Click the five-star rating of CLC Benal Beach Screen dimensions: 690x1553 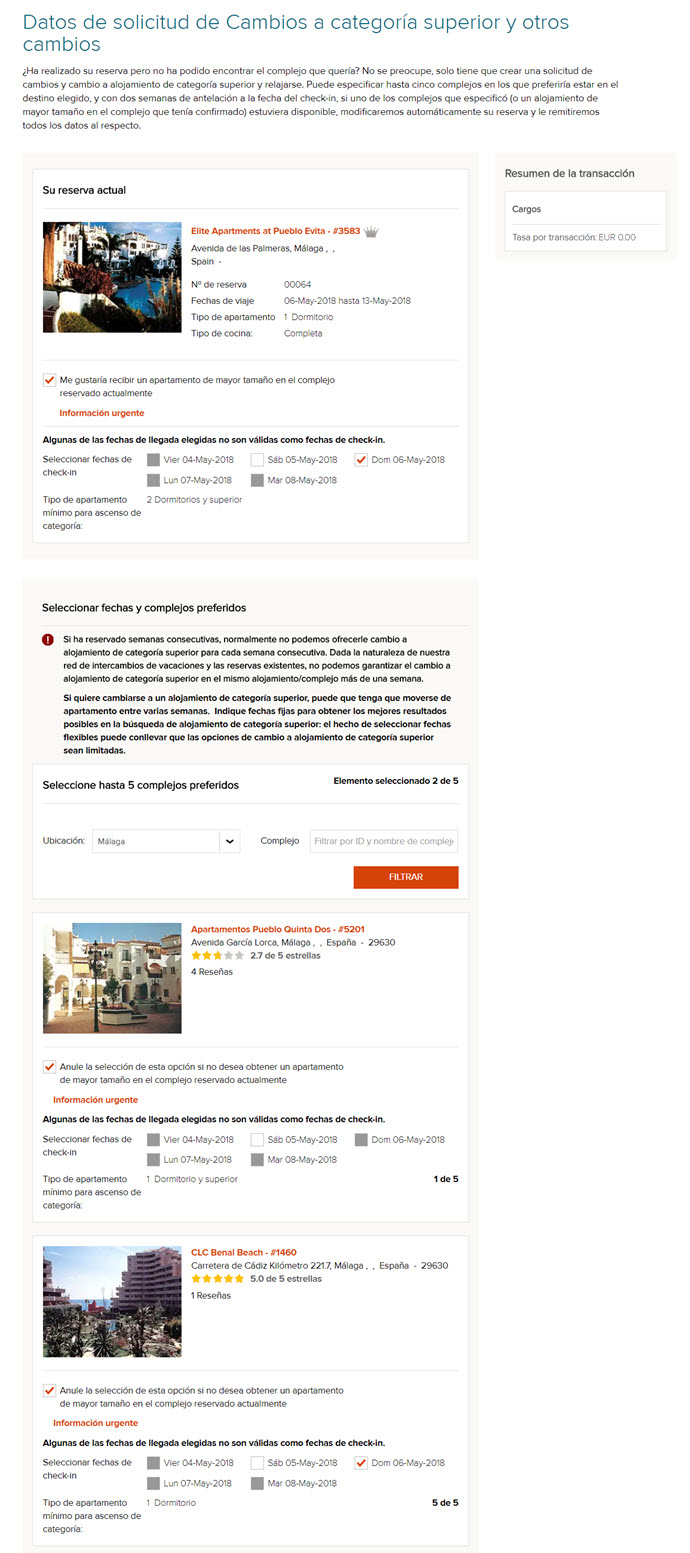click(x=217, y=1278)
